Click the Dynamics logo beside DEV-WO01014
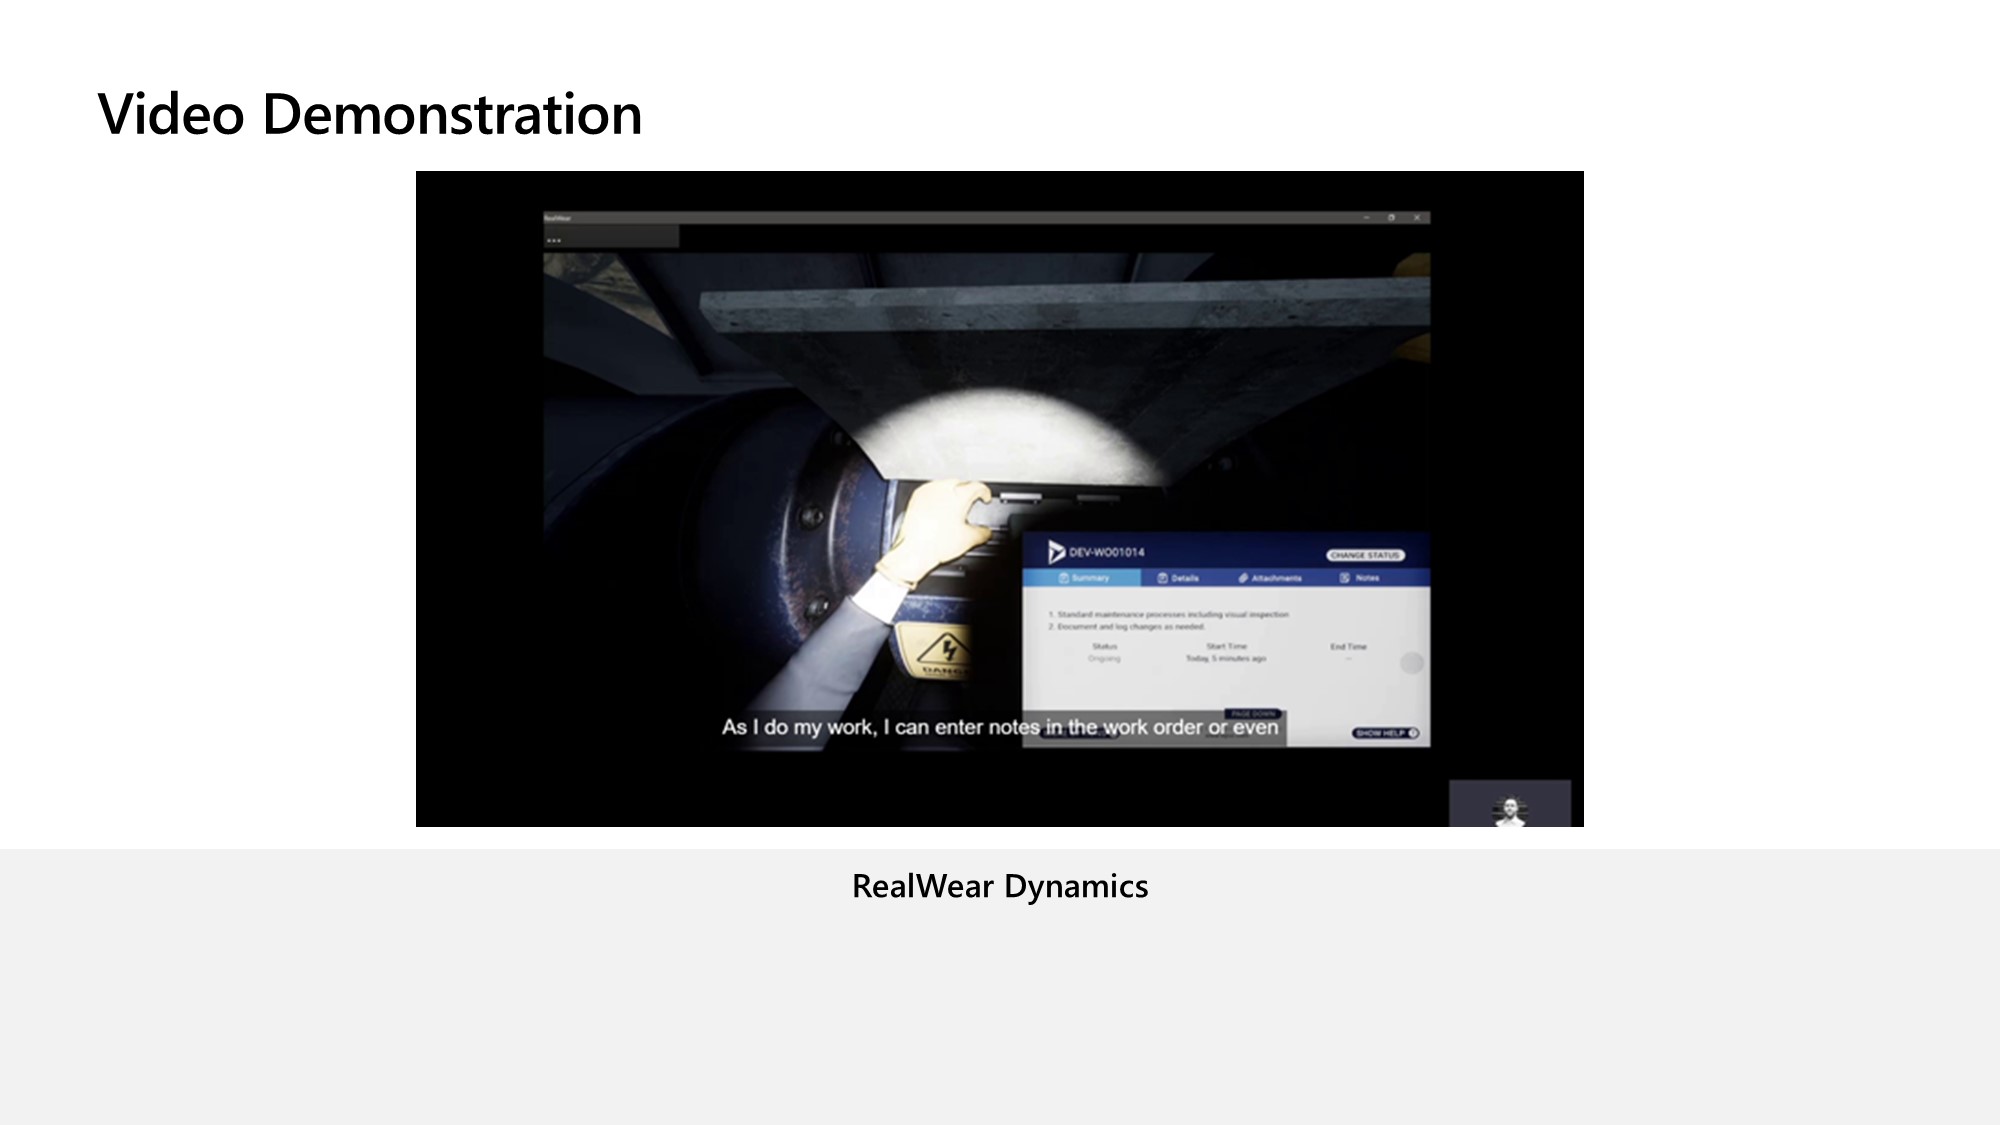 click(x=1056, y=552)
